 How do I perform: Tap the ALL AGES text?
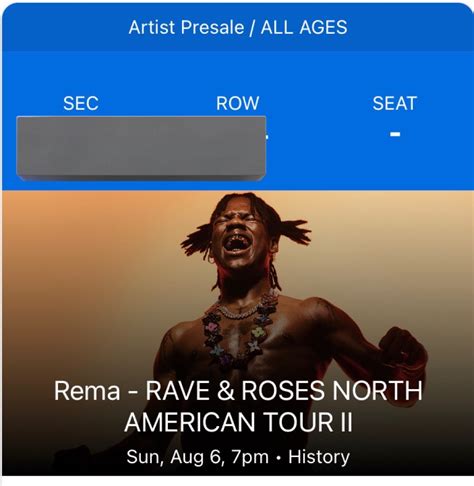304,27
